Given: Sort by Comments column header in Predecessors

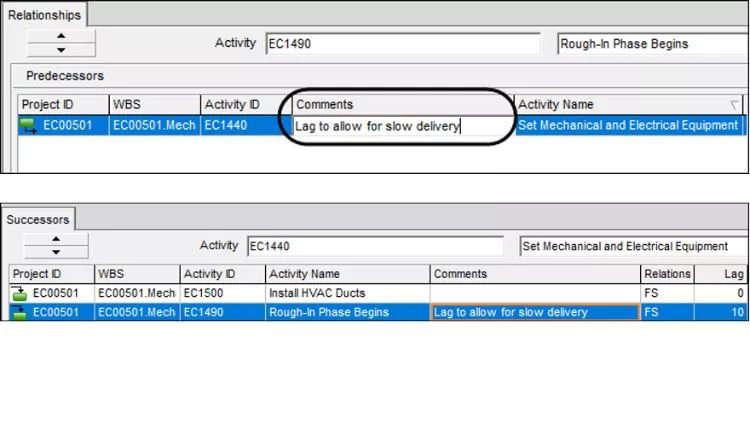Looking at the screenshot, I should (x=400, y=105).
